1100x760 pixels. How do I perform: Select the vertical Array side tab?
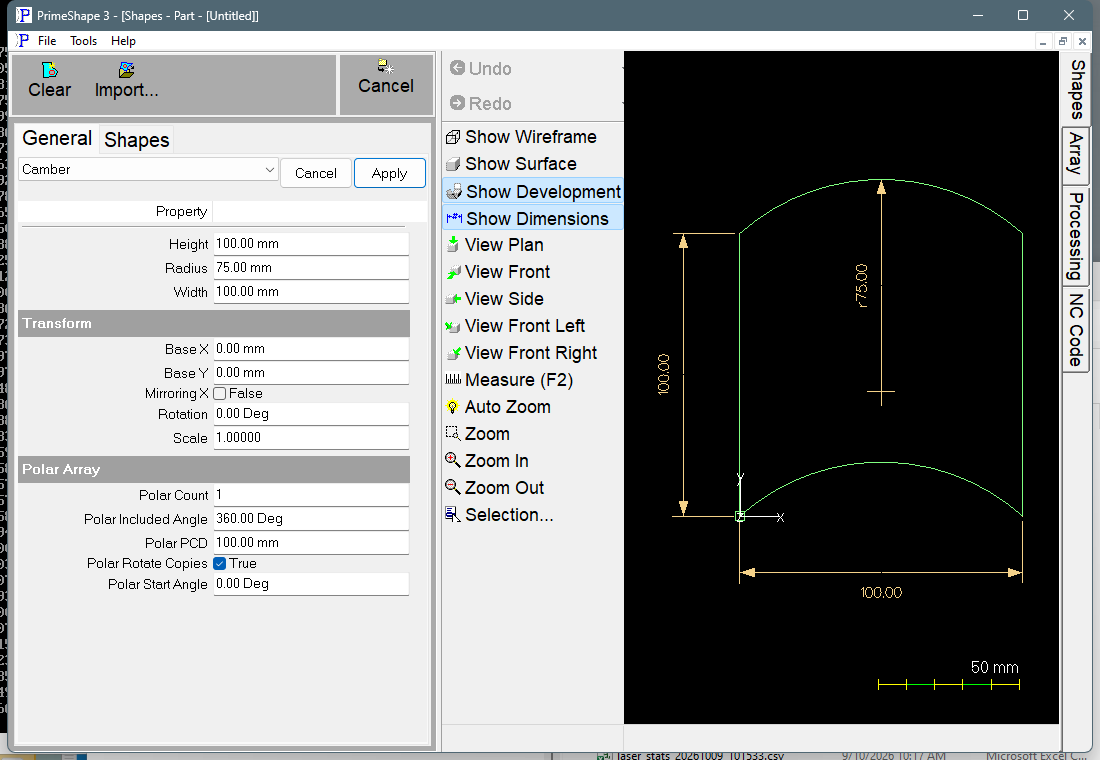[1075, 154]
